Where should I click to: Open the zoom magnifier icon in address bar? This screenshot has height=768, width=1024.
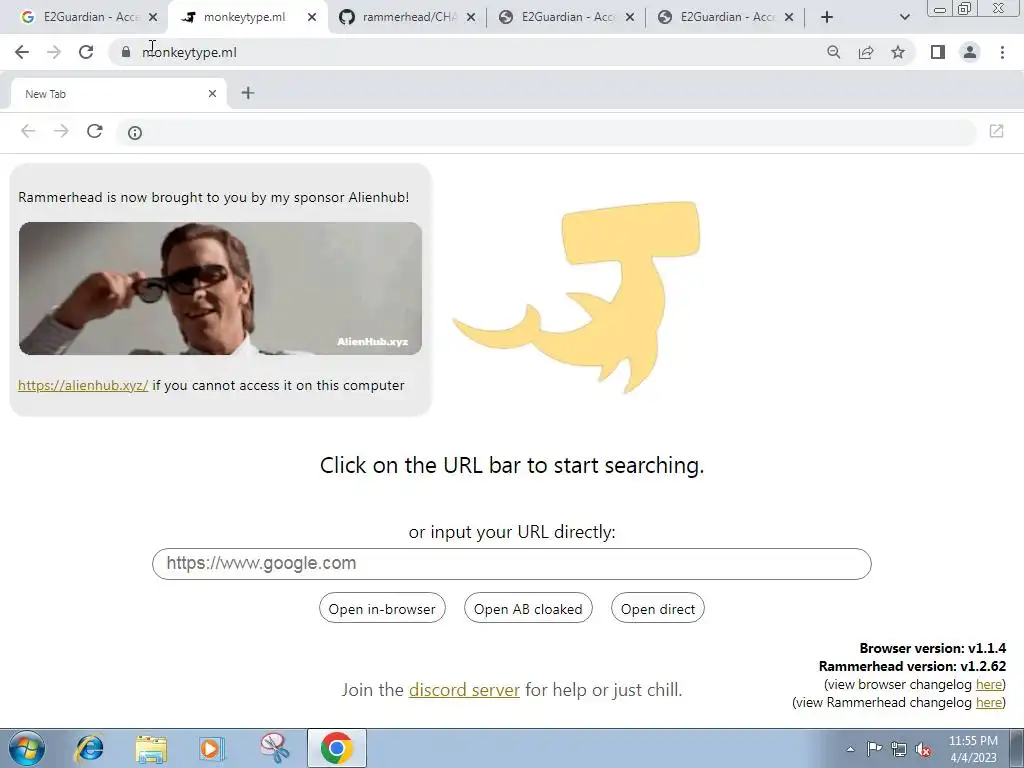pyautogui.click(x=833, y=52)
